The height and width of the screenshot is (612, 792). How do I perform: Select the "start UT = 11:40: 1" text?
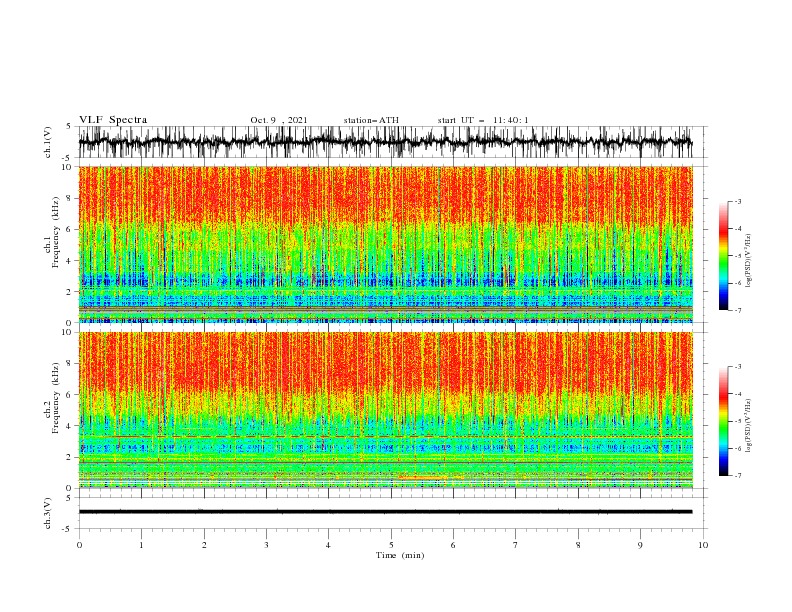click(x=483, y=120)
